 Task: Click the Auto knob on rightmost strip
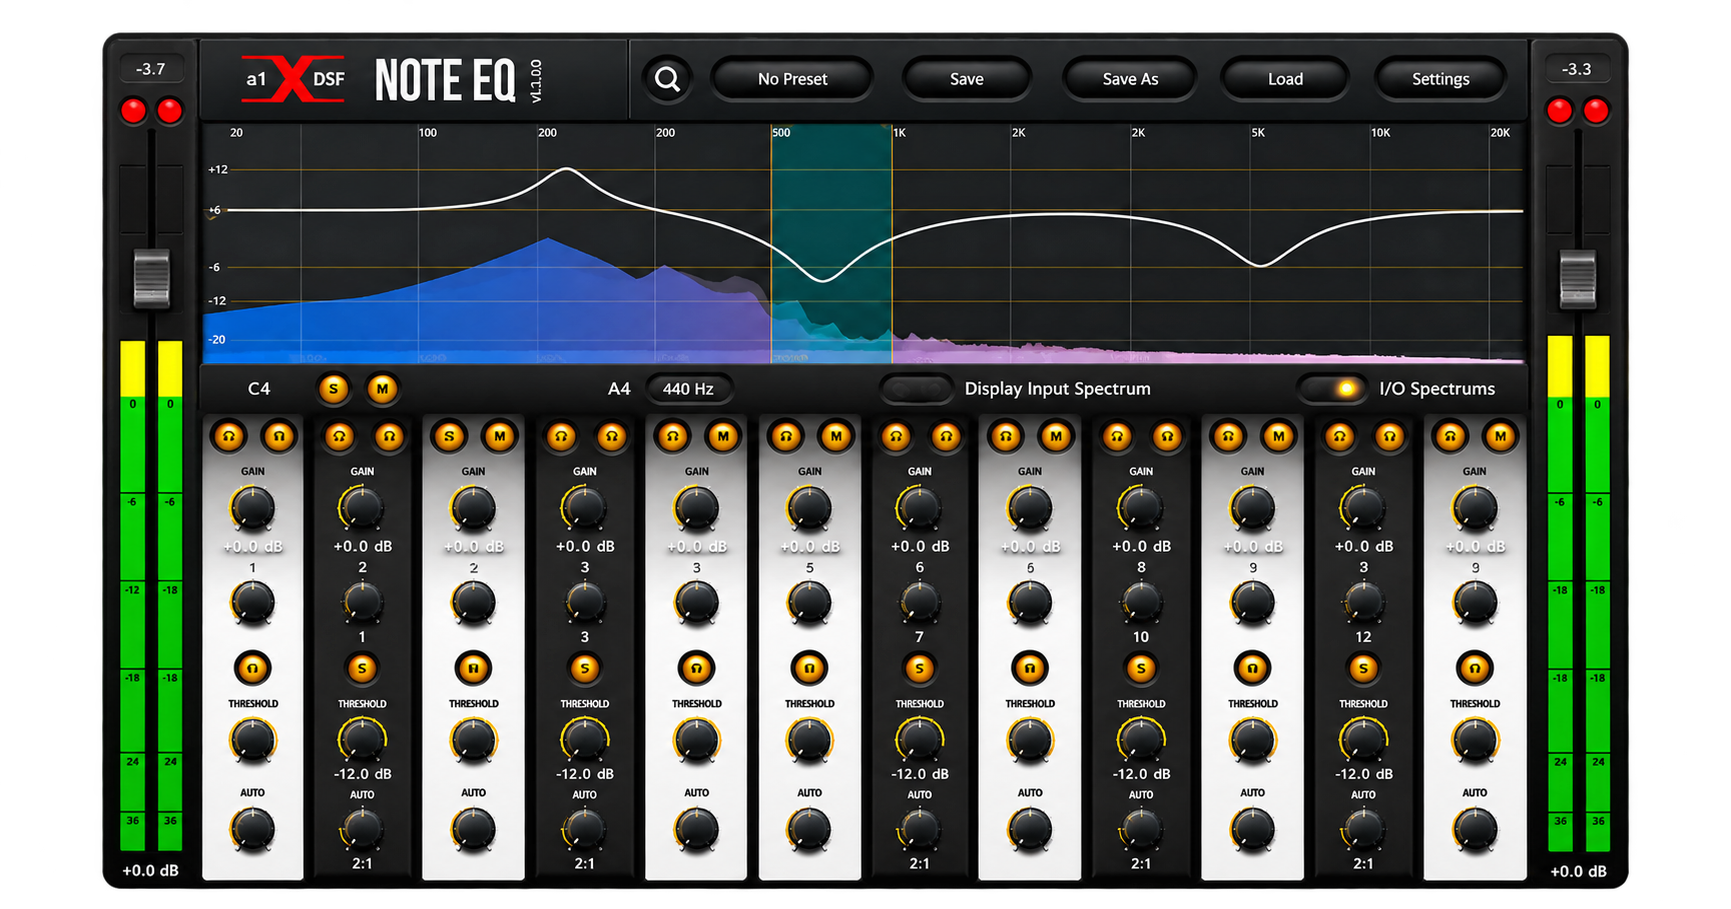[1474, 829]
